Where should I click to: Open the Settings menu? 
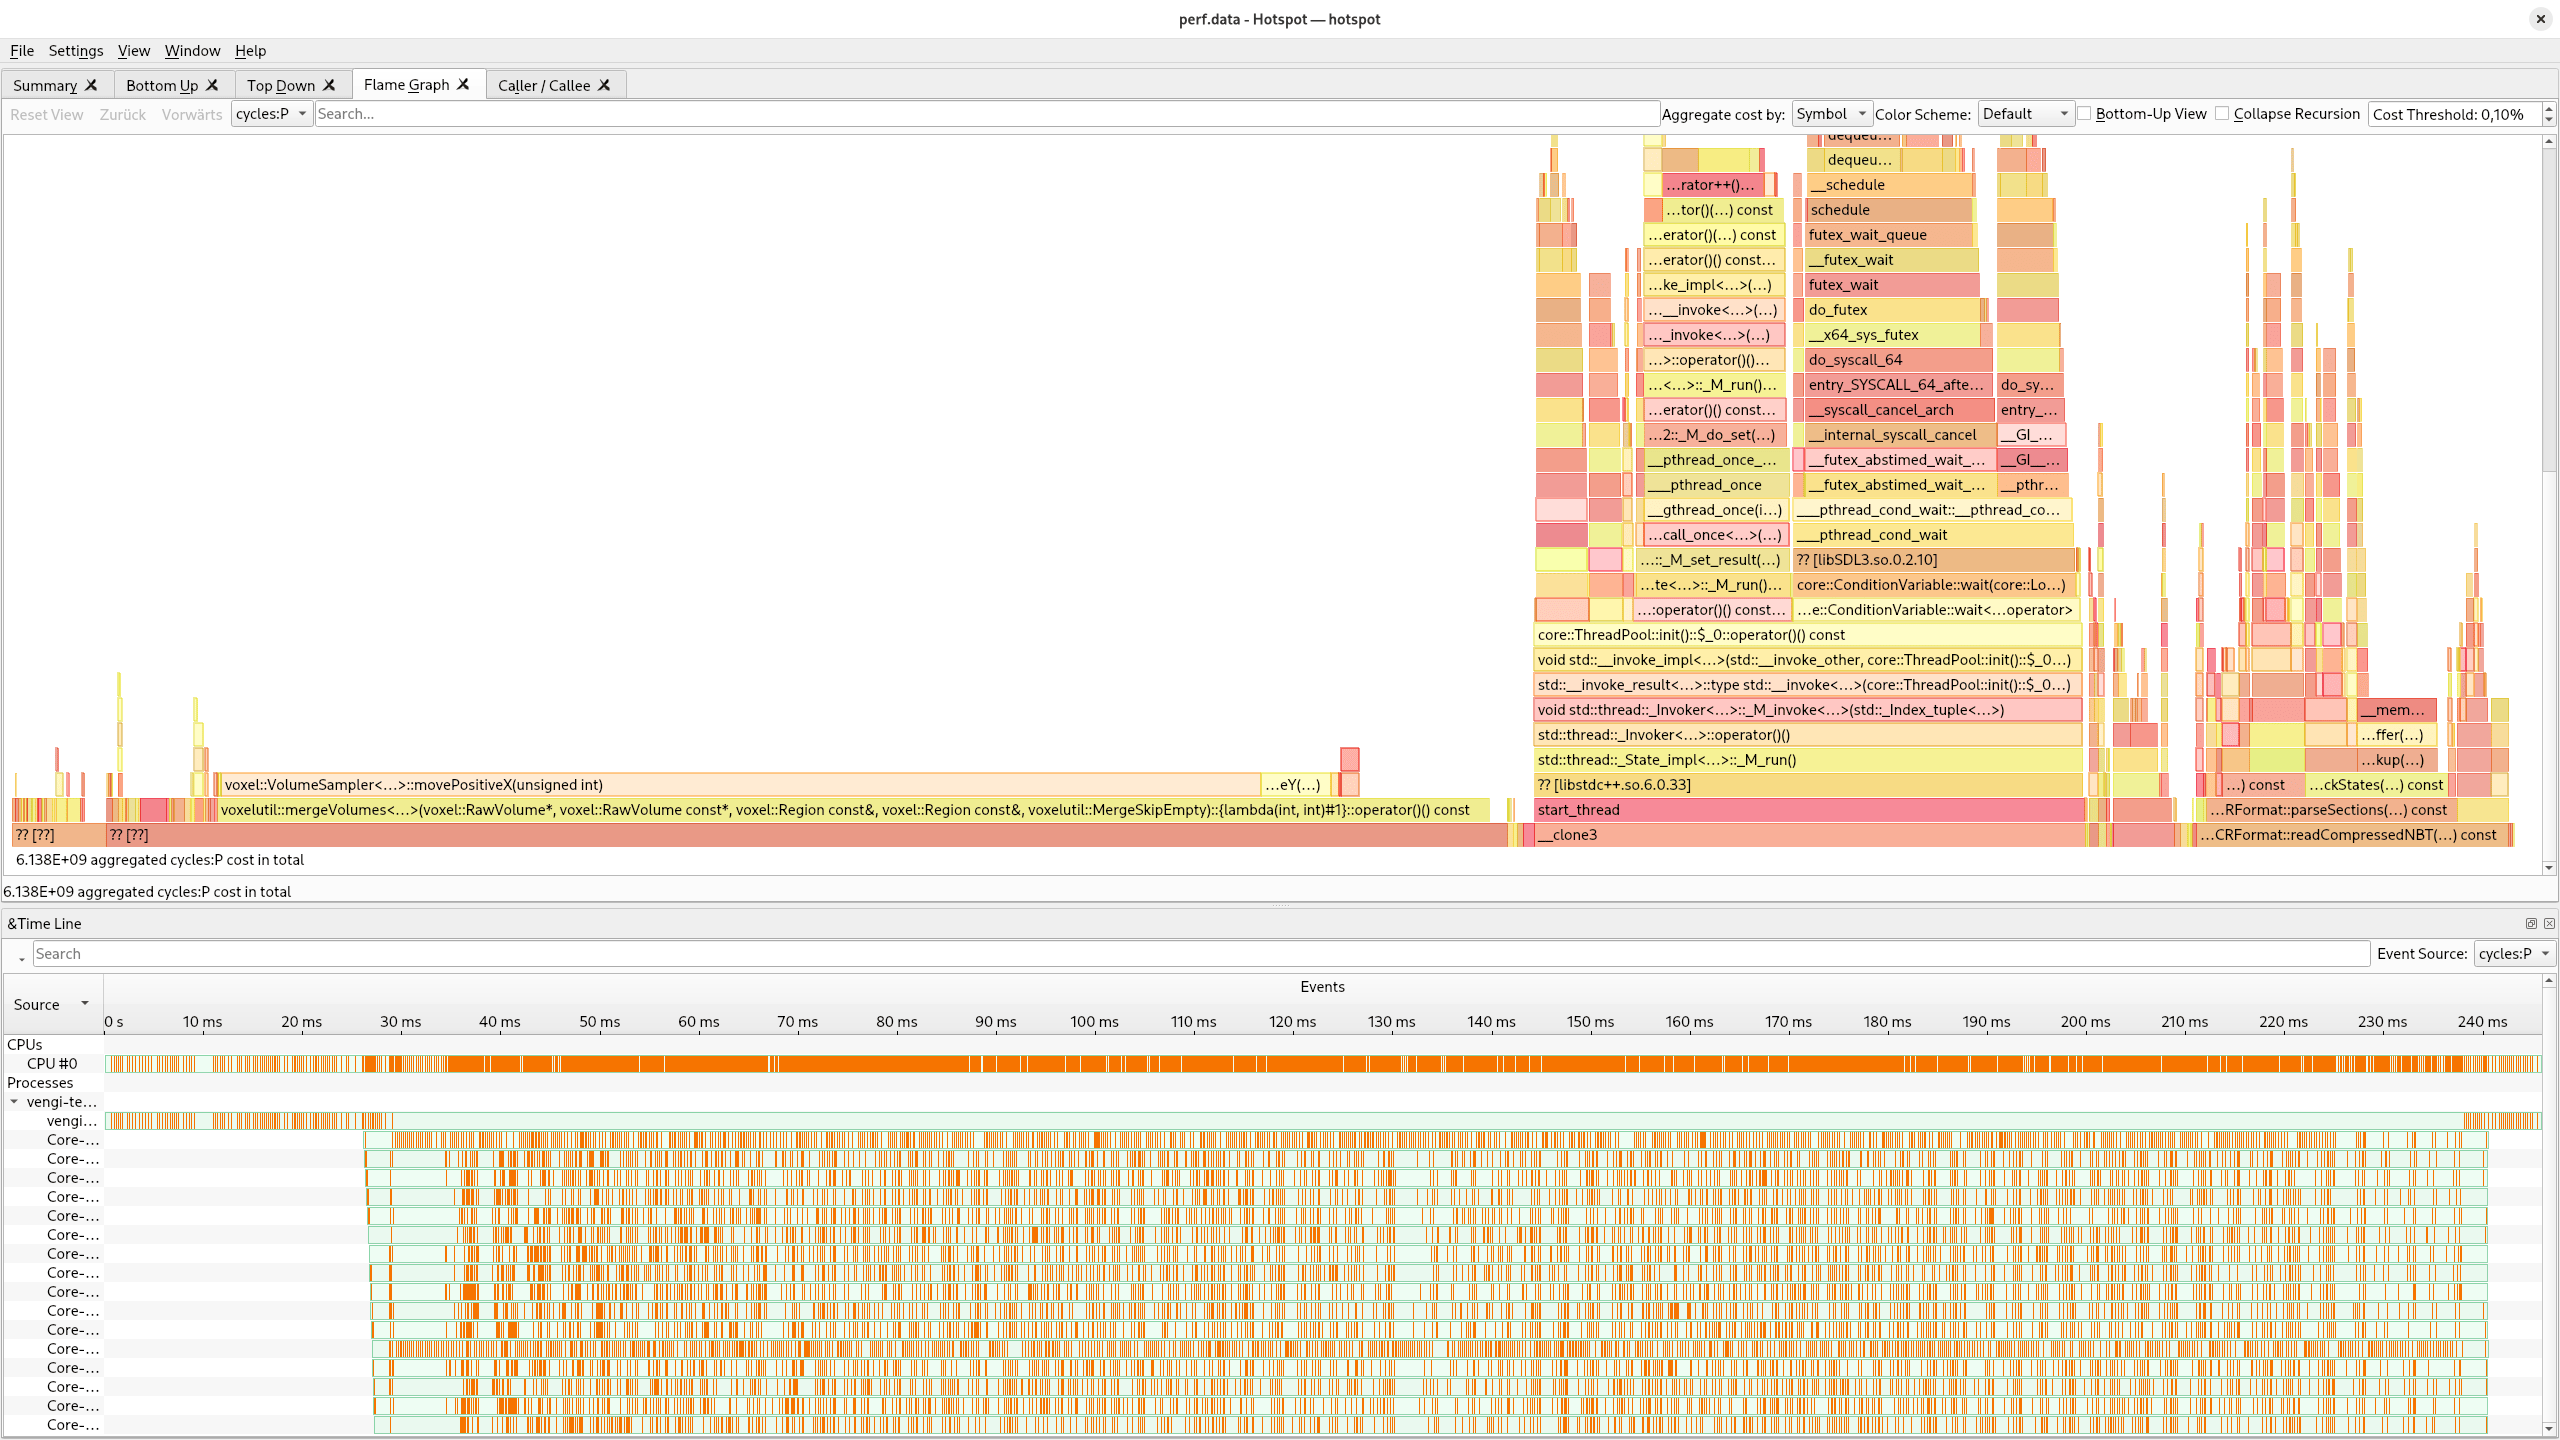coord(75,50)
